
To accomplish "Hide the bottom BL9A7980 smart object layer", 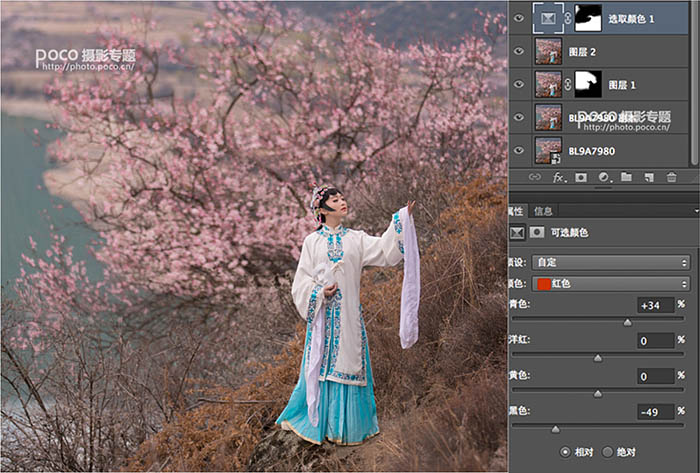I will point(518,150).
